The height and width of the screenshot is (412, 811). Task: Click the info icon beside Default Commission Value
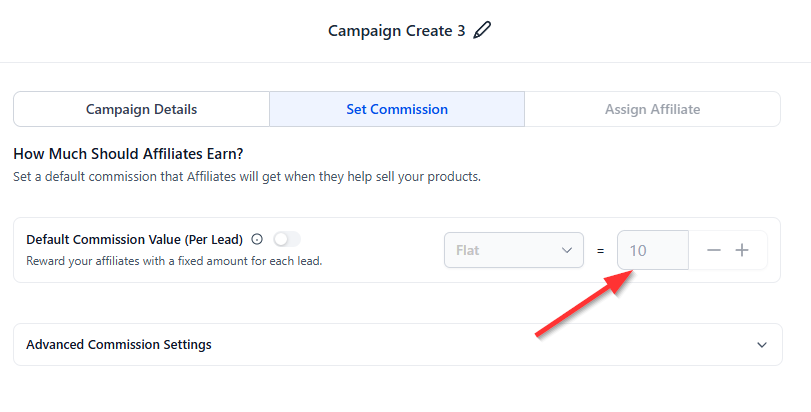(257, 239)
